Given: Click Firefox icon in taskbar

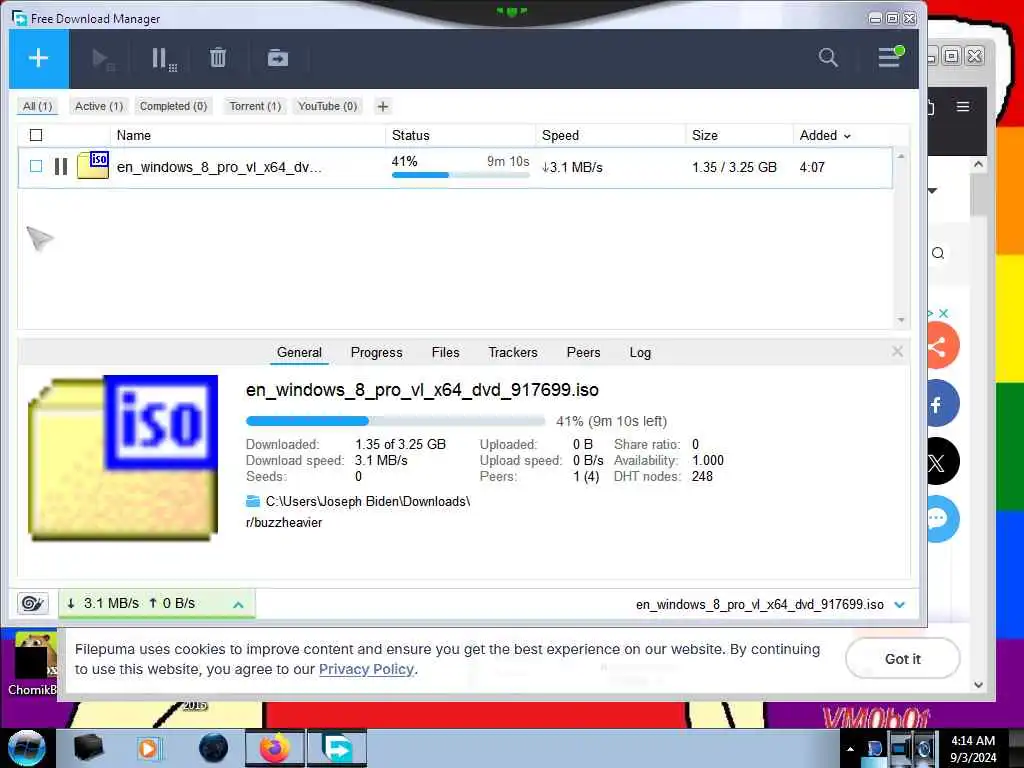Looking at the screenshot, I should (275, 748).
